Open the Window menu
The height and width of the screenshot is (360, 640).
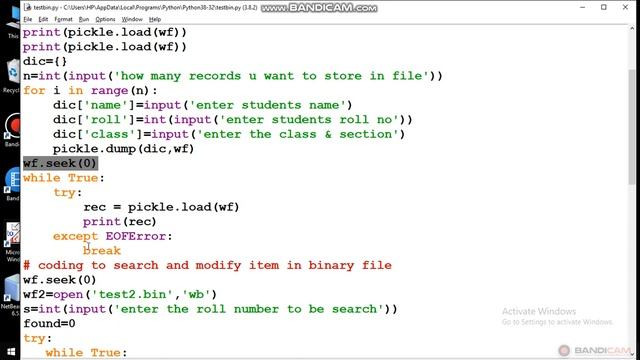(132, 19)
